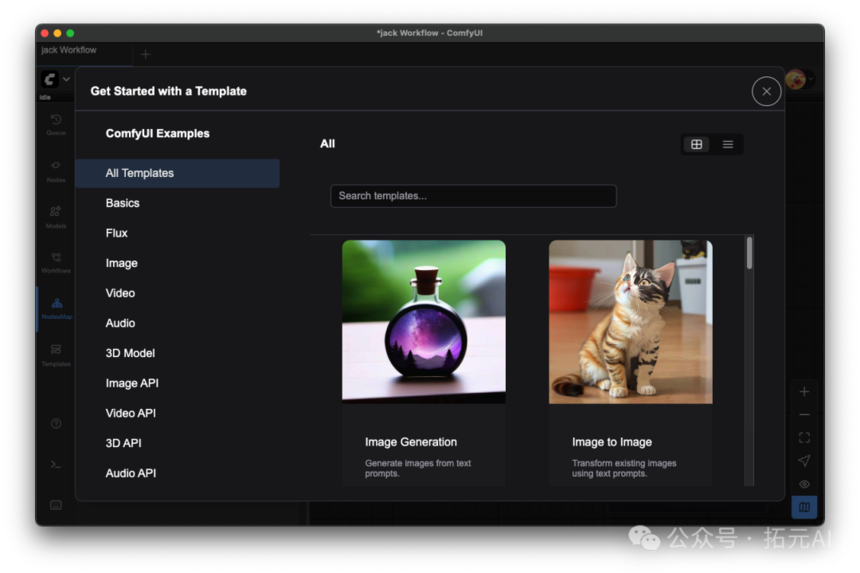This screenshot has height=573, width=860.
Task: Select the Video API category
Action: (177, 413)
